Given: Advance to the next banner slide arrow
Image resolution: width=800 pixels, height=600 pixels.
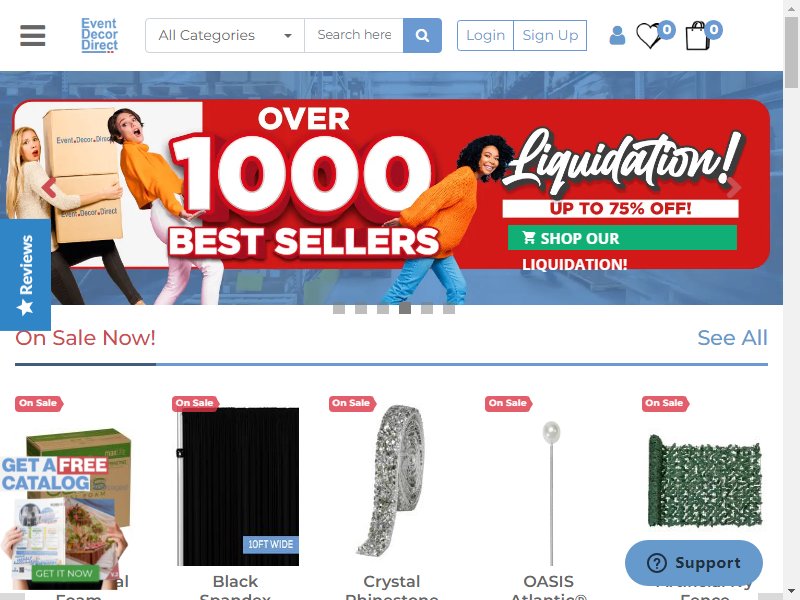Looking at the screenshot, I should pos(733,188).
